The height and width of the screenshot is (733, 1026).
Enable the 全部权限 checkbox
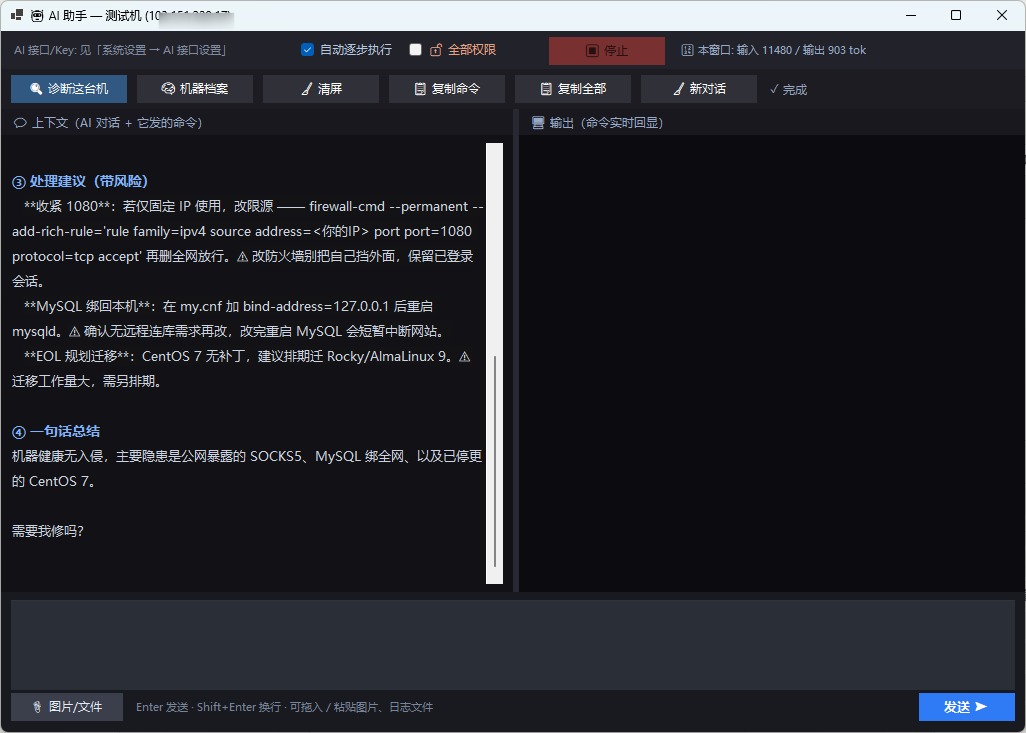coord(416,50)
